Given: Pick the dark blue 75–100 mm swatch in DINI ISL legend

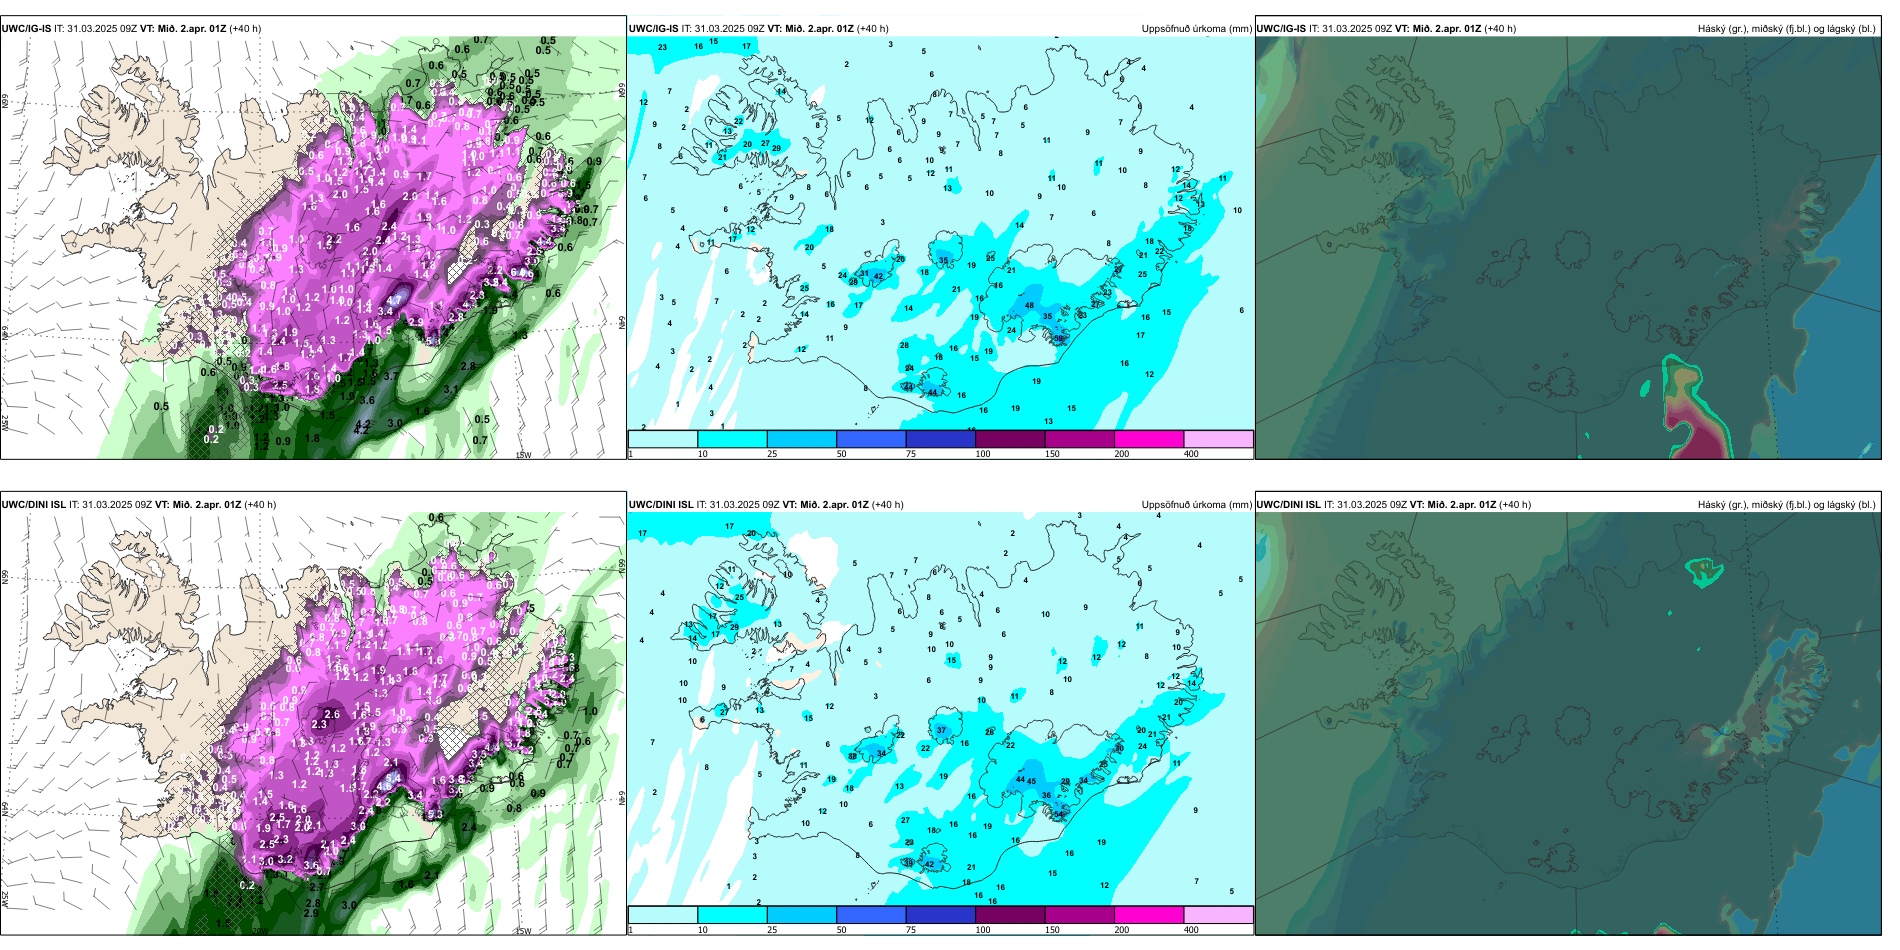Looking at the screenshot, I should pyautogui.click(x=940, y=915).
